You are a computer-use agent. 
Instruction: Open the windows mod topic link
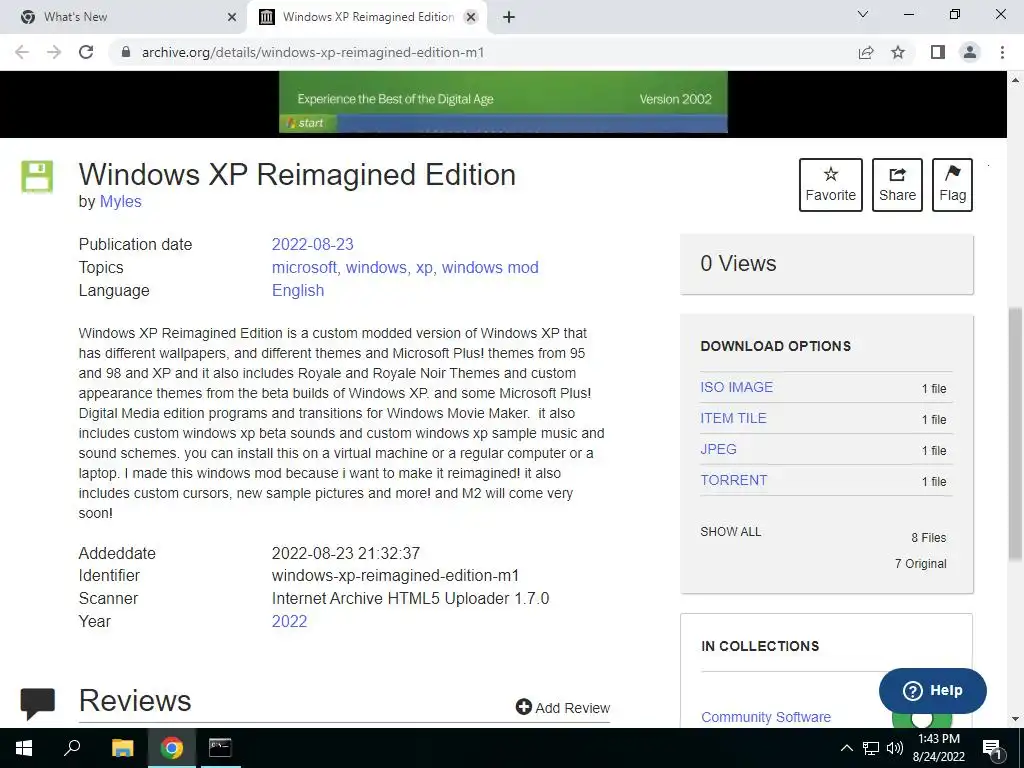pos(490,267)
